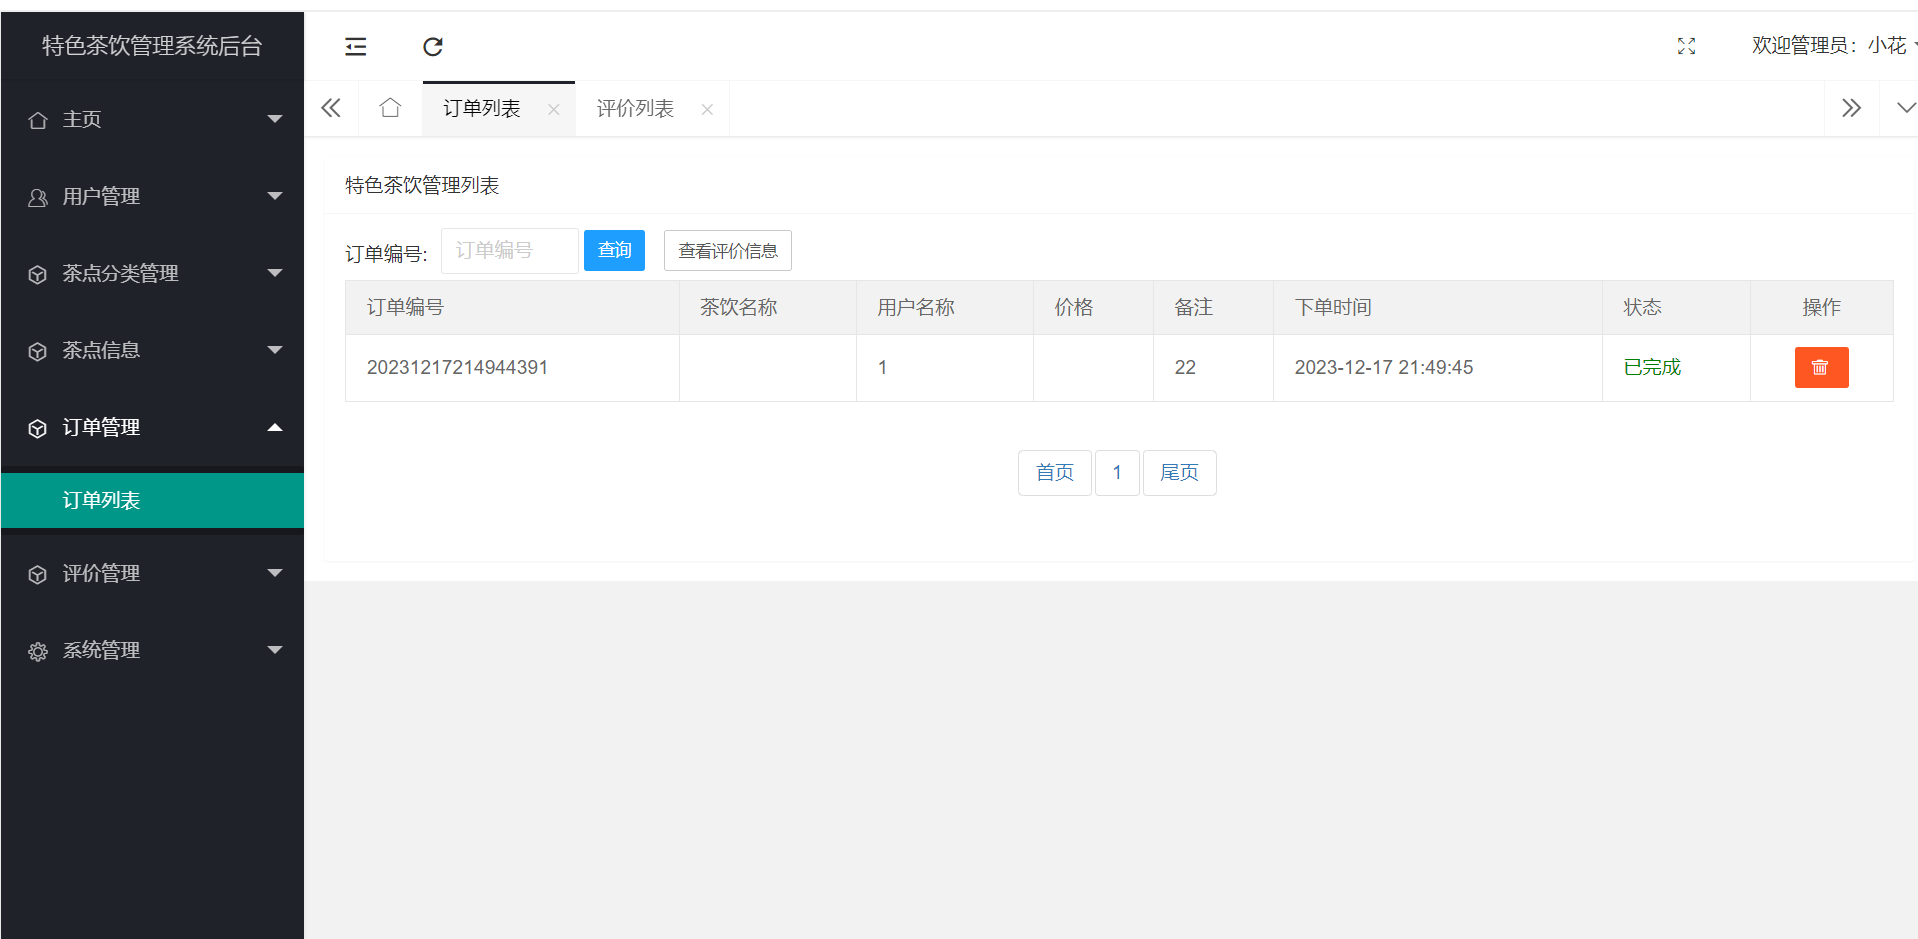Select the 用户管理 user icon in sidebar
The height and width of the screenshot is (939, 1918).
37,196
